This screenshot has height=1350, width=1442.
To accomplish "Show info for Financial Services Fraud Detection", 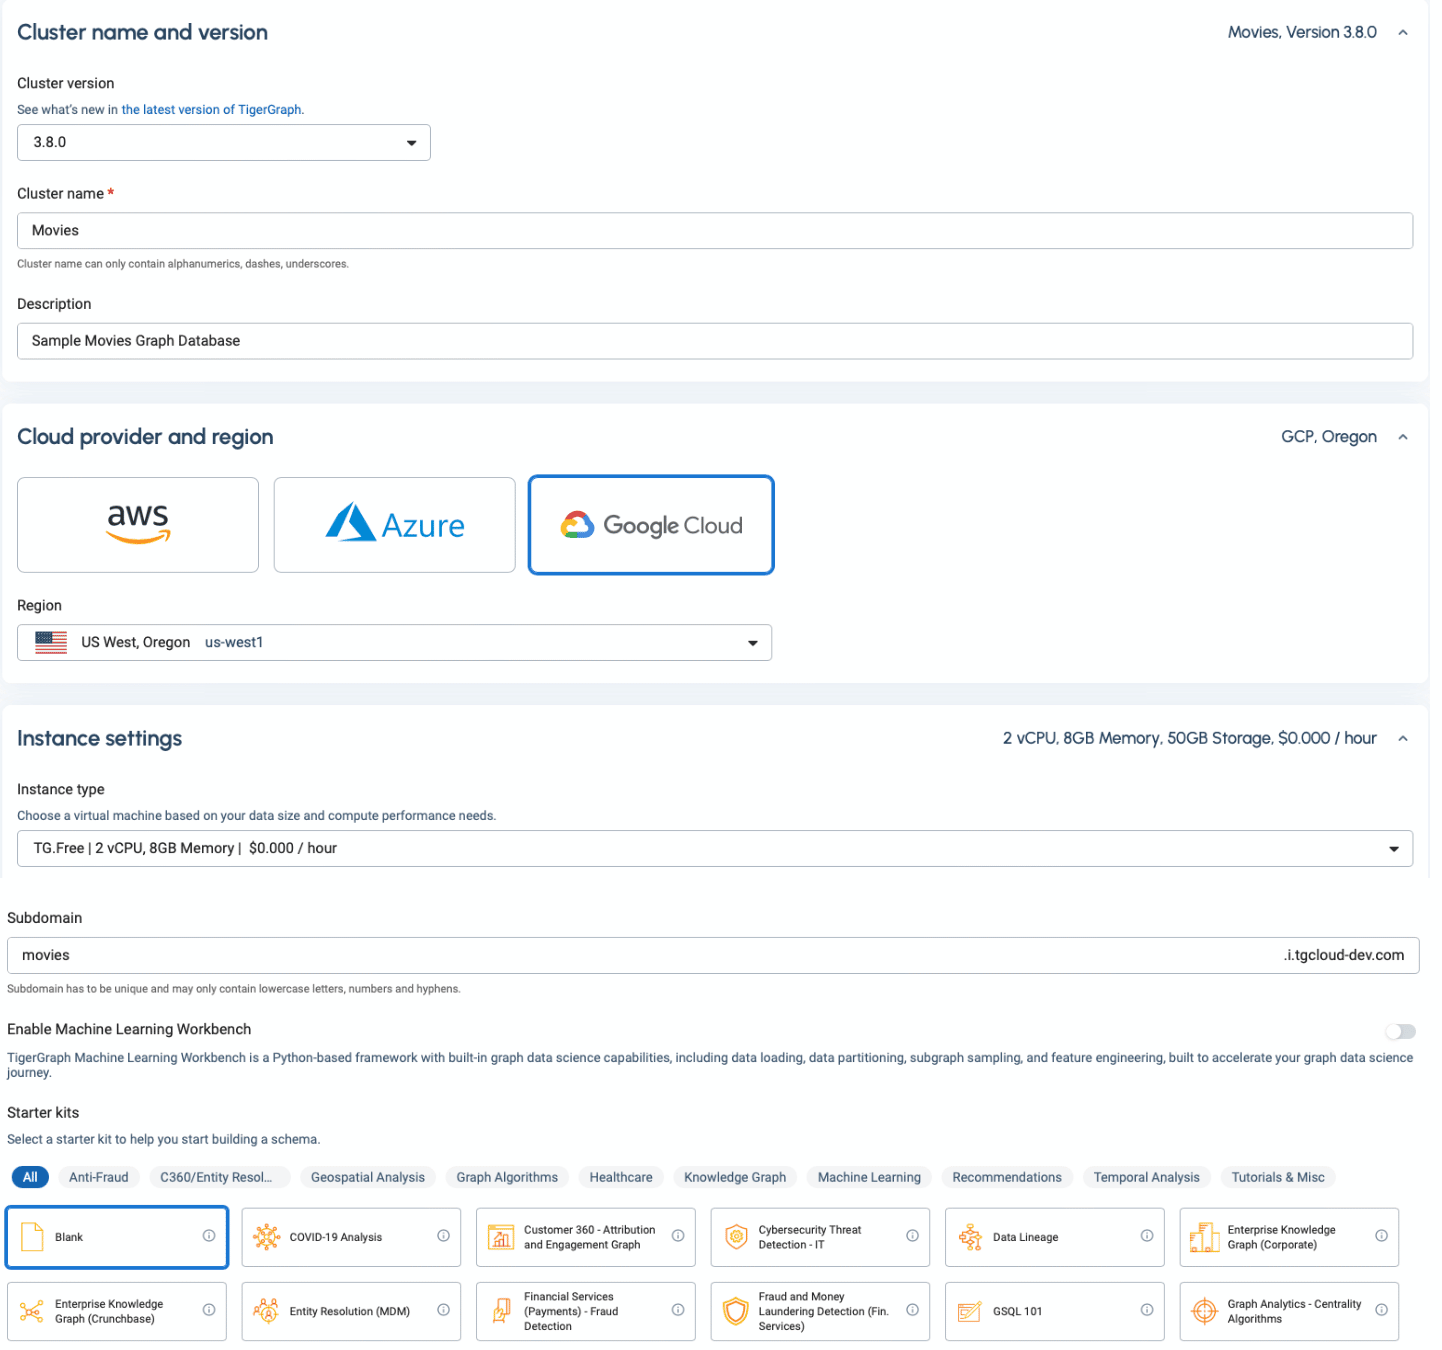I will point(678,1310).
